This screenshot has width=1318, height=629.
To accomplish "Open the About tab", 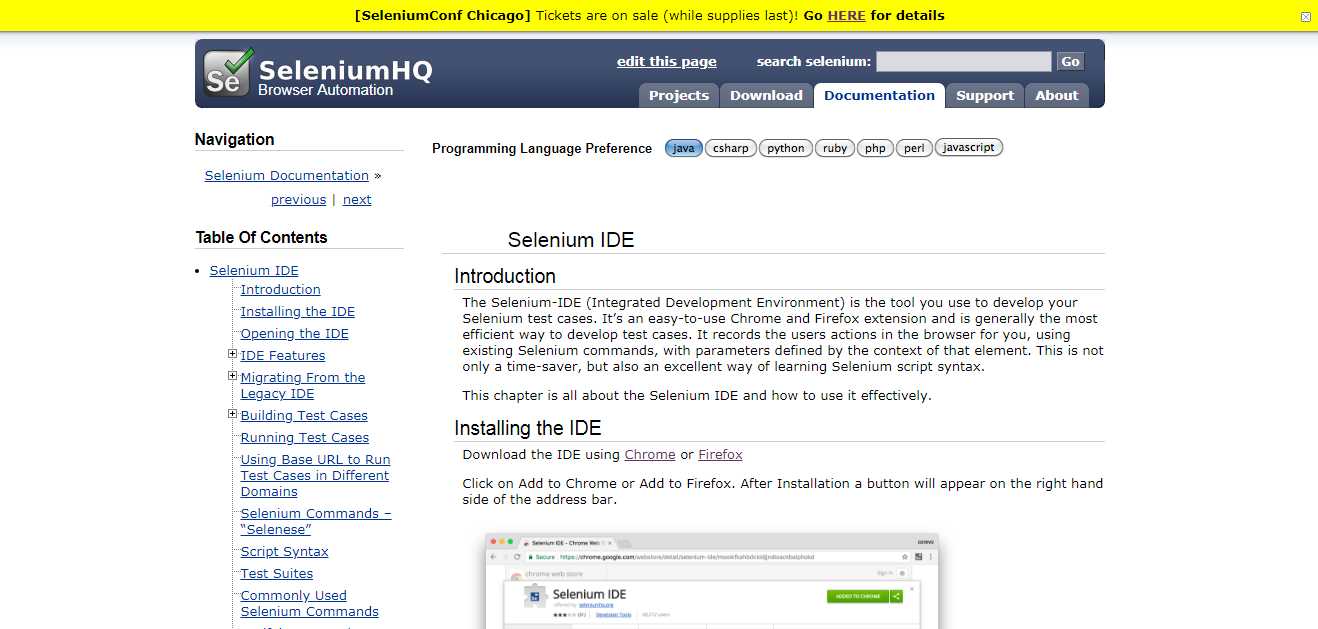I will [x=1057, y=95].
